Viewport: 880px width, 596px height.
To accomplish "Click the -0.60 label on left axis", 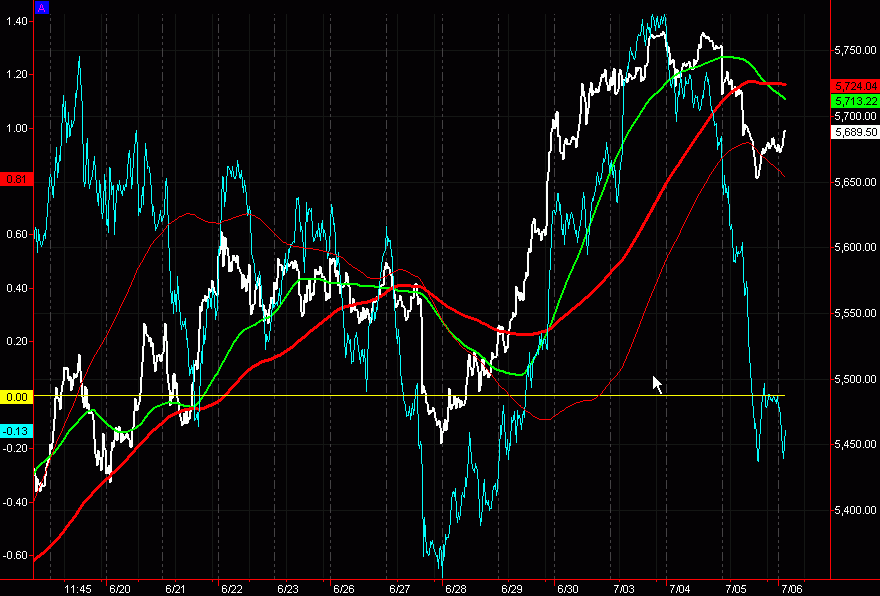I will [x=16, y=556].
